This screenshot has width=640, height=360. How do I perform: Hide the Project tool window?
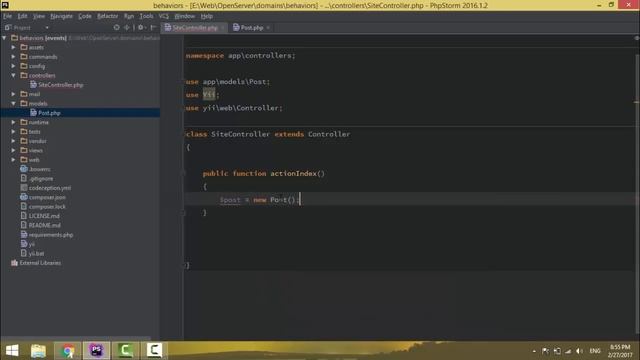pos(153,27)
